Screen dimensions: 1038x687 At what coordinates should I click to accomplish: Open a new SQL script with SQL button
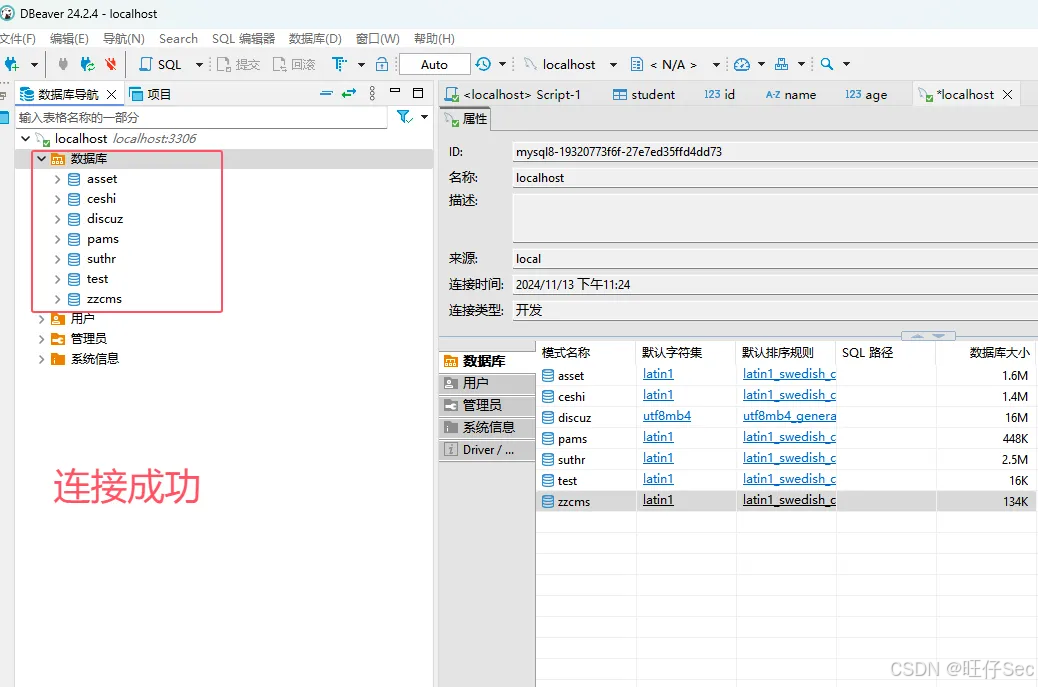tap(160, 64)
